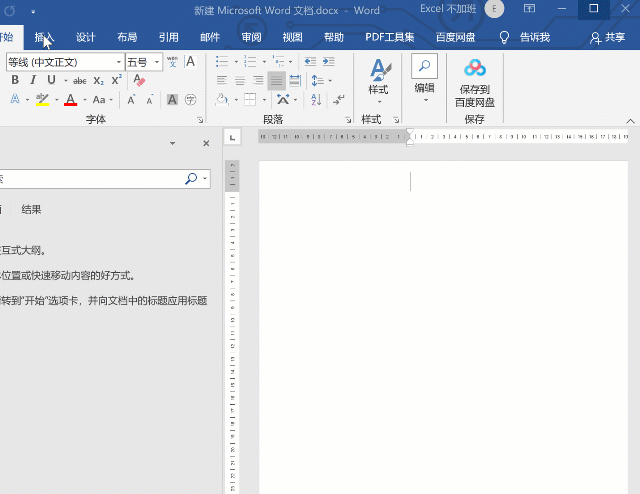Open Styles gallery button
Image resolution: width=640 pixels, height=494 pixels.
pyautogui.click(x=378, y=81)
